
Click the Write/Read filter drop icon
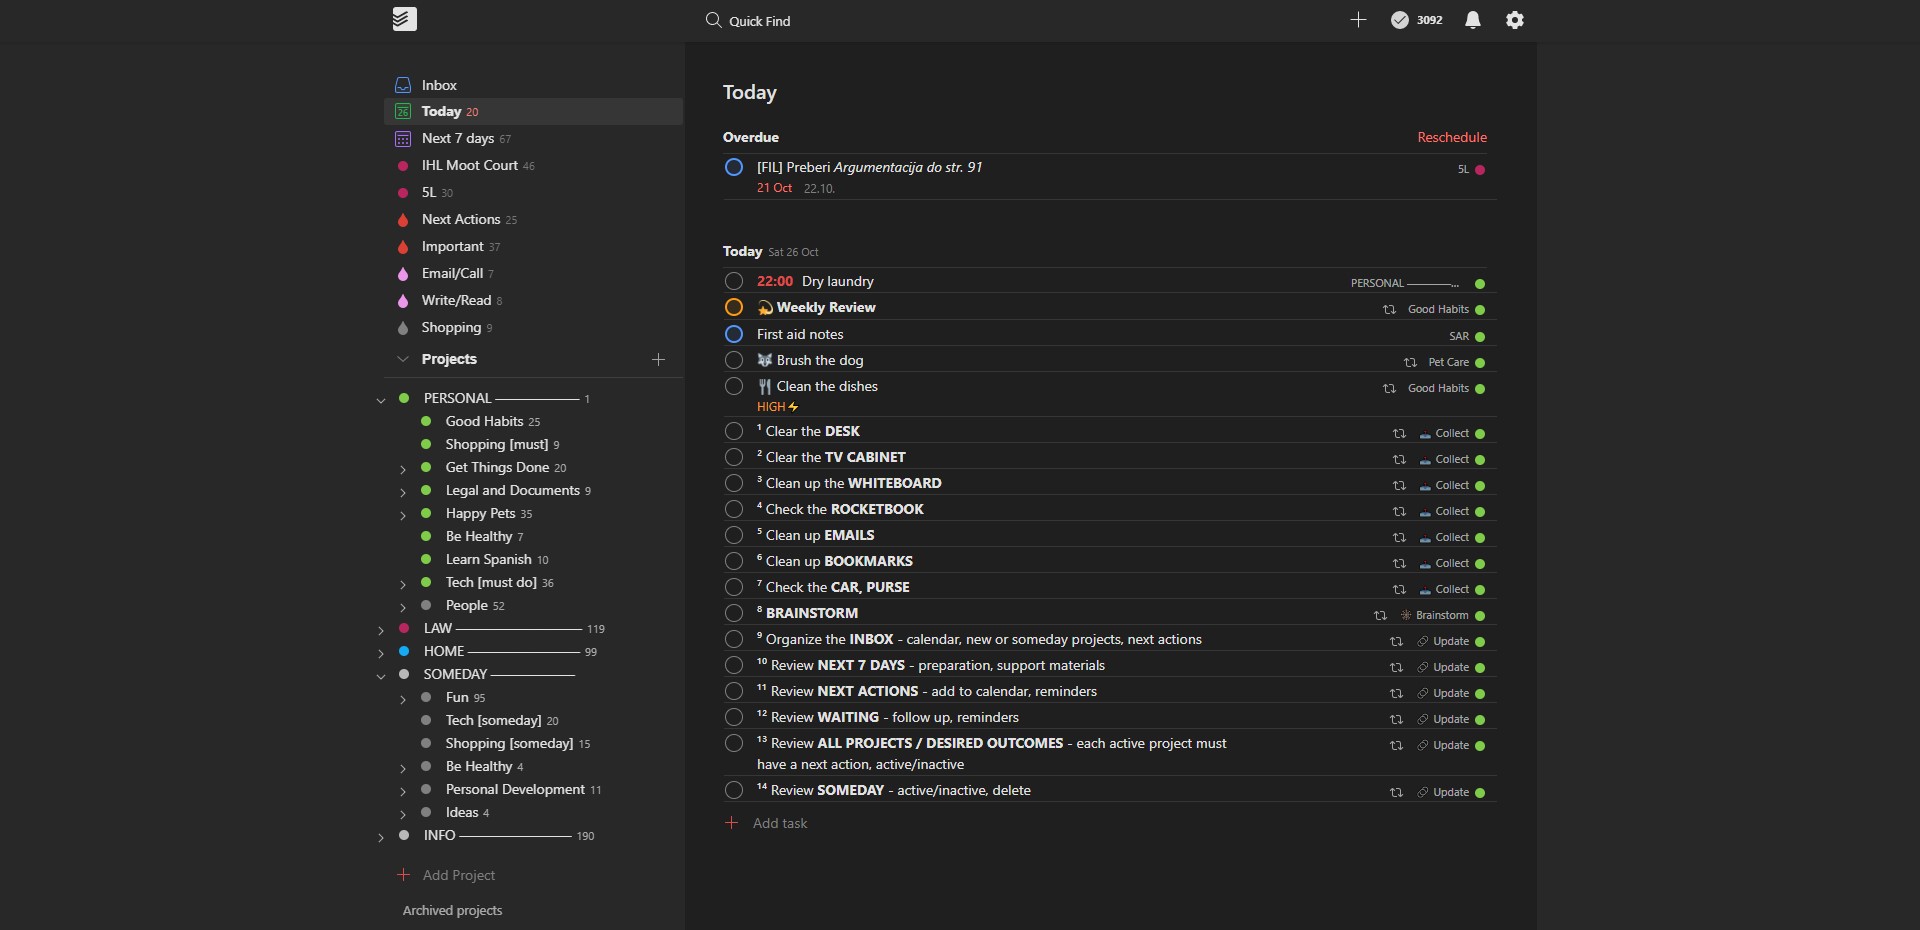click(x=403, y=300)
